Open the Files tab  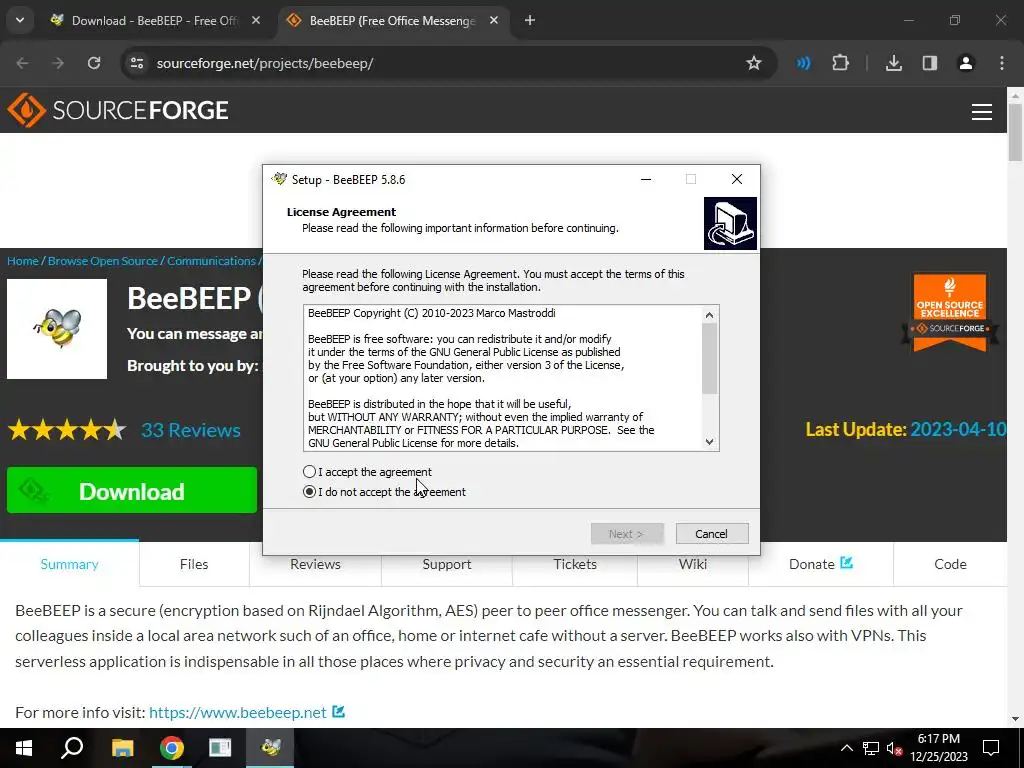194,564
